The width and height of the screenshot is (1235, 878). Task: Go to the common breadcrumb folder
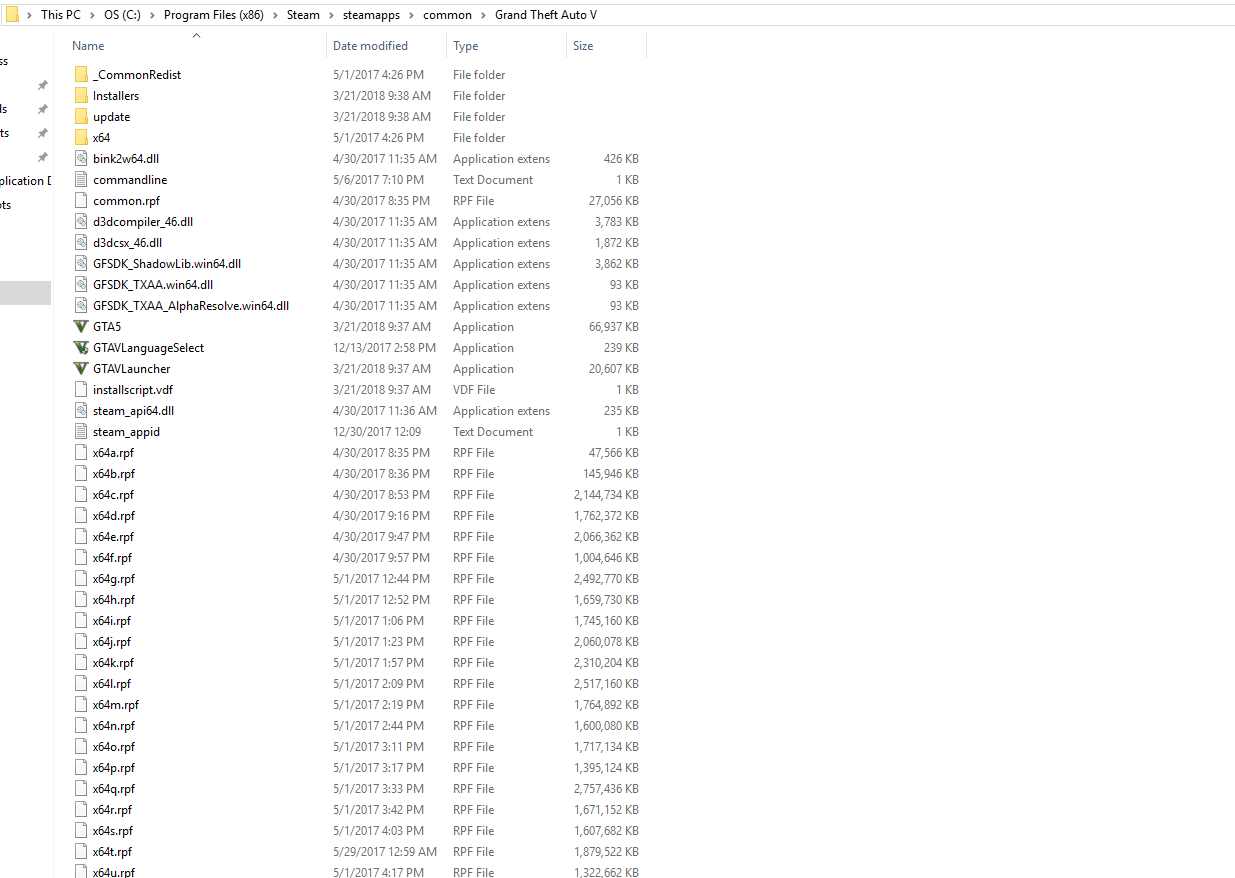point(447,15)
